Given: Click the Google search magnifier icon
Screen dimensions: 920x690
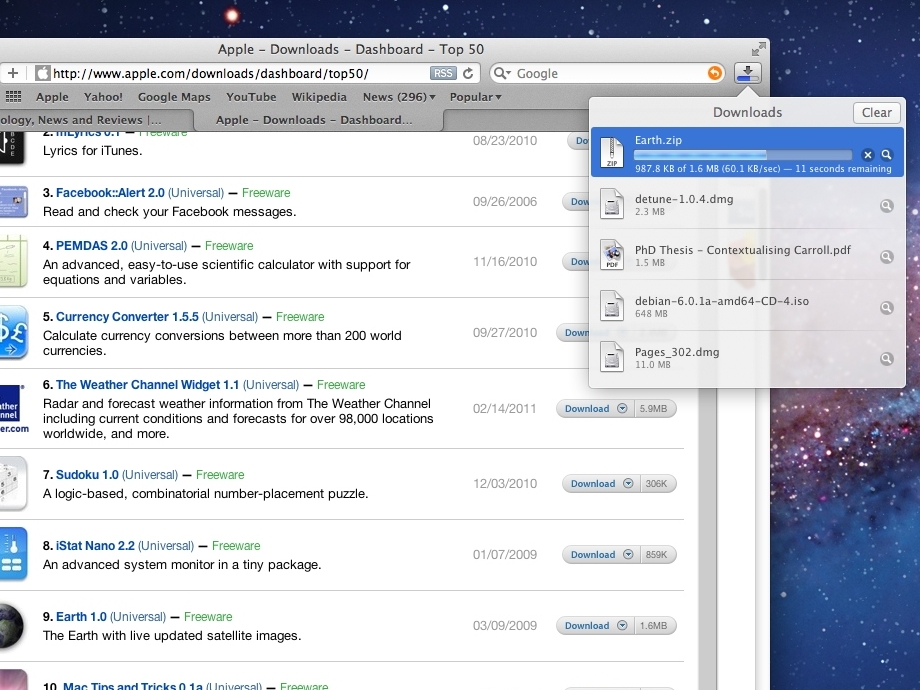Looking at the screenshot, I should tap(502, 73).
